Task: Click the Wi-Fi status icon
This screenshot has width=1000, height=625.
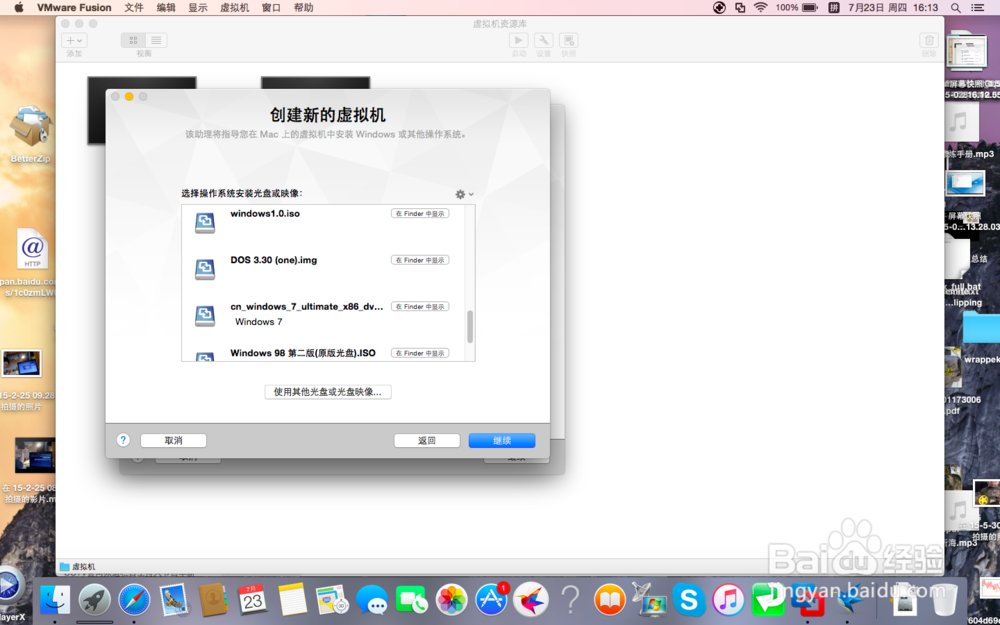Action: (x=760, y=8)
